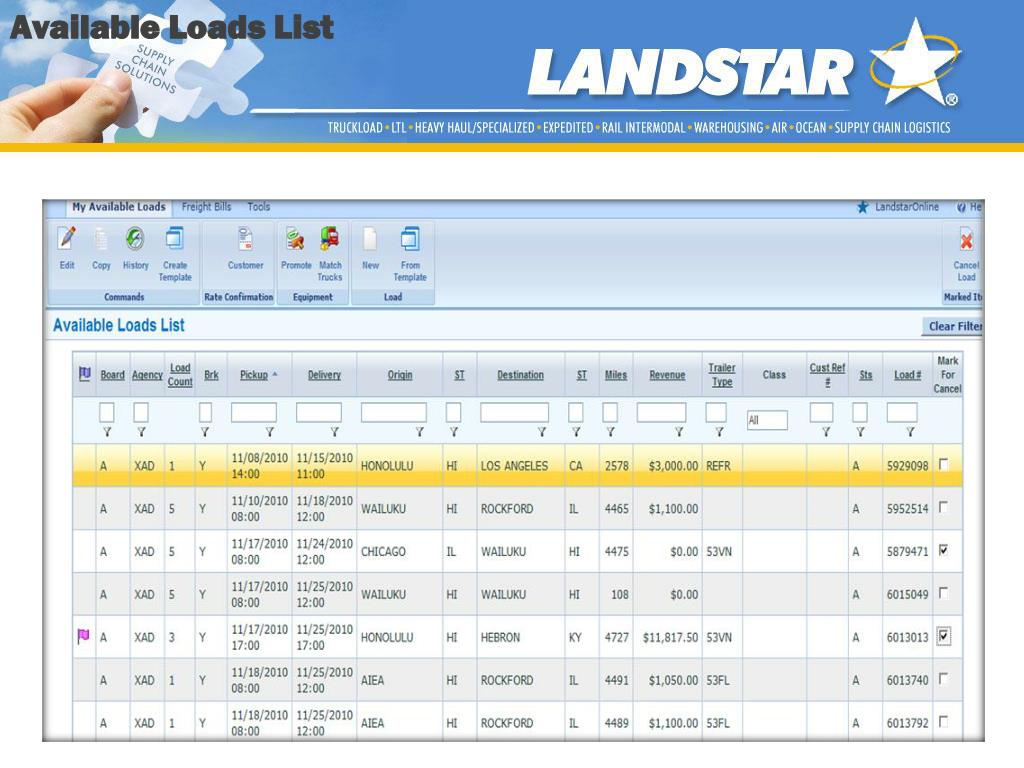
Task: Click the Destination column filter funnel
Action: 541,432
